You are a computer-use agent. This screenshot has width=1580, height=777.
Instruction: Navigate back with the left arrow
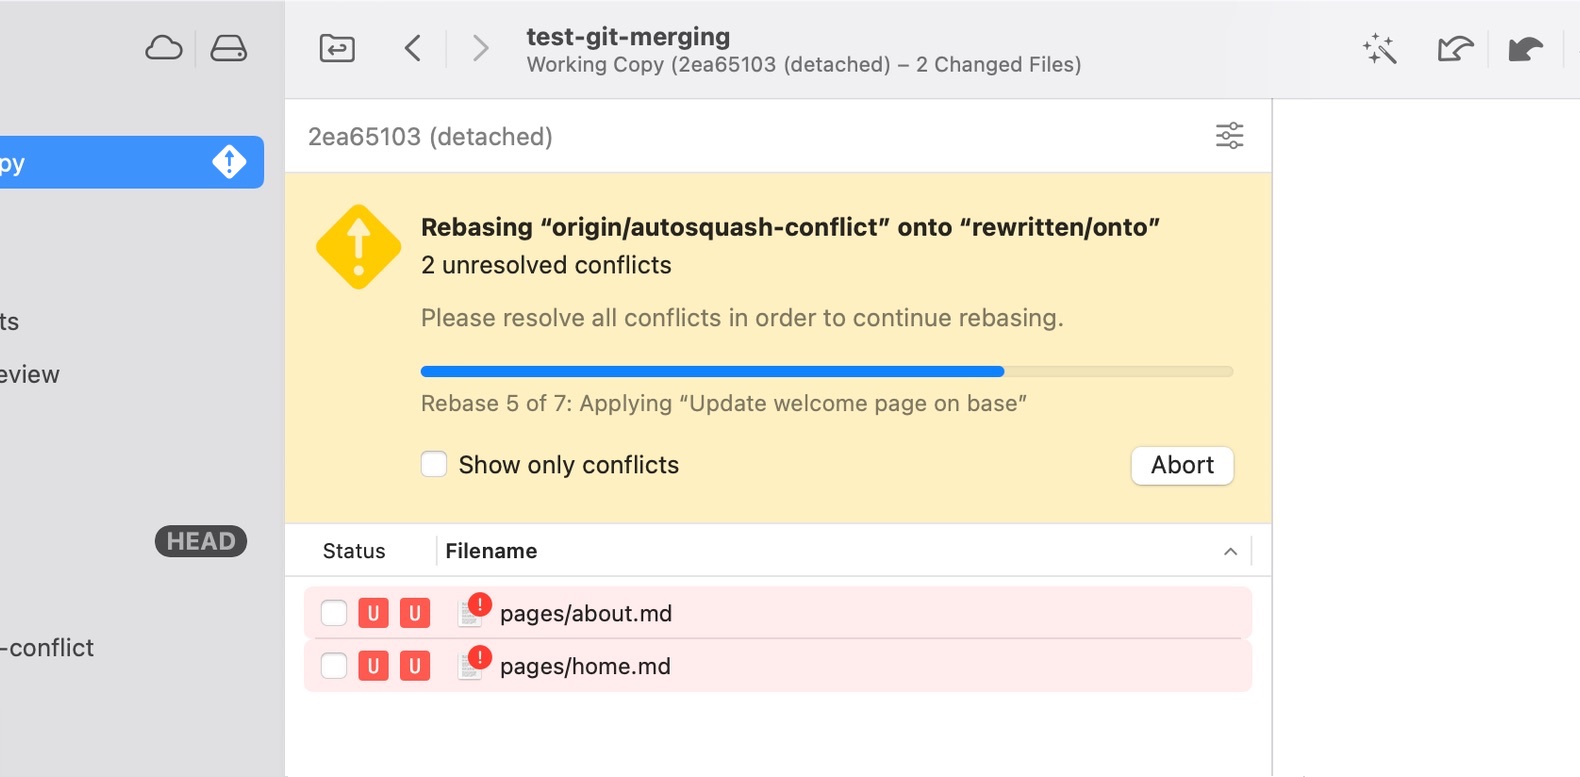click(413, 47)
